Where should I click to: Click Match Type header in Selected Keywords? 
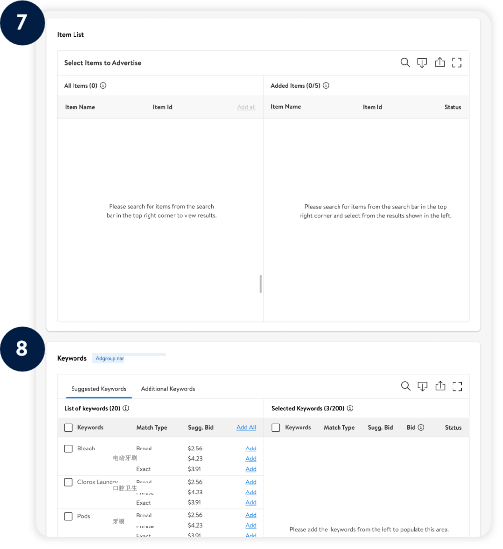click(339, 427)
